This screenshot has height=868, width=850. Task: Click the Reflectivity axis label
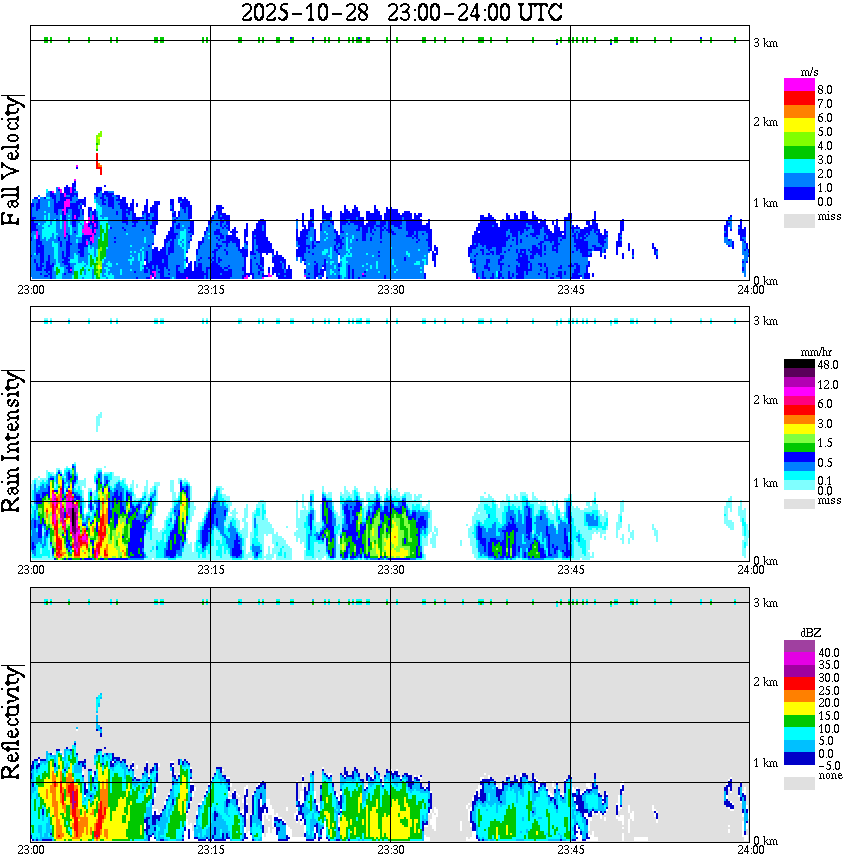coord(12,722)
